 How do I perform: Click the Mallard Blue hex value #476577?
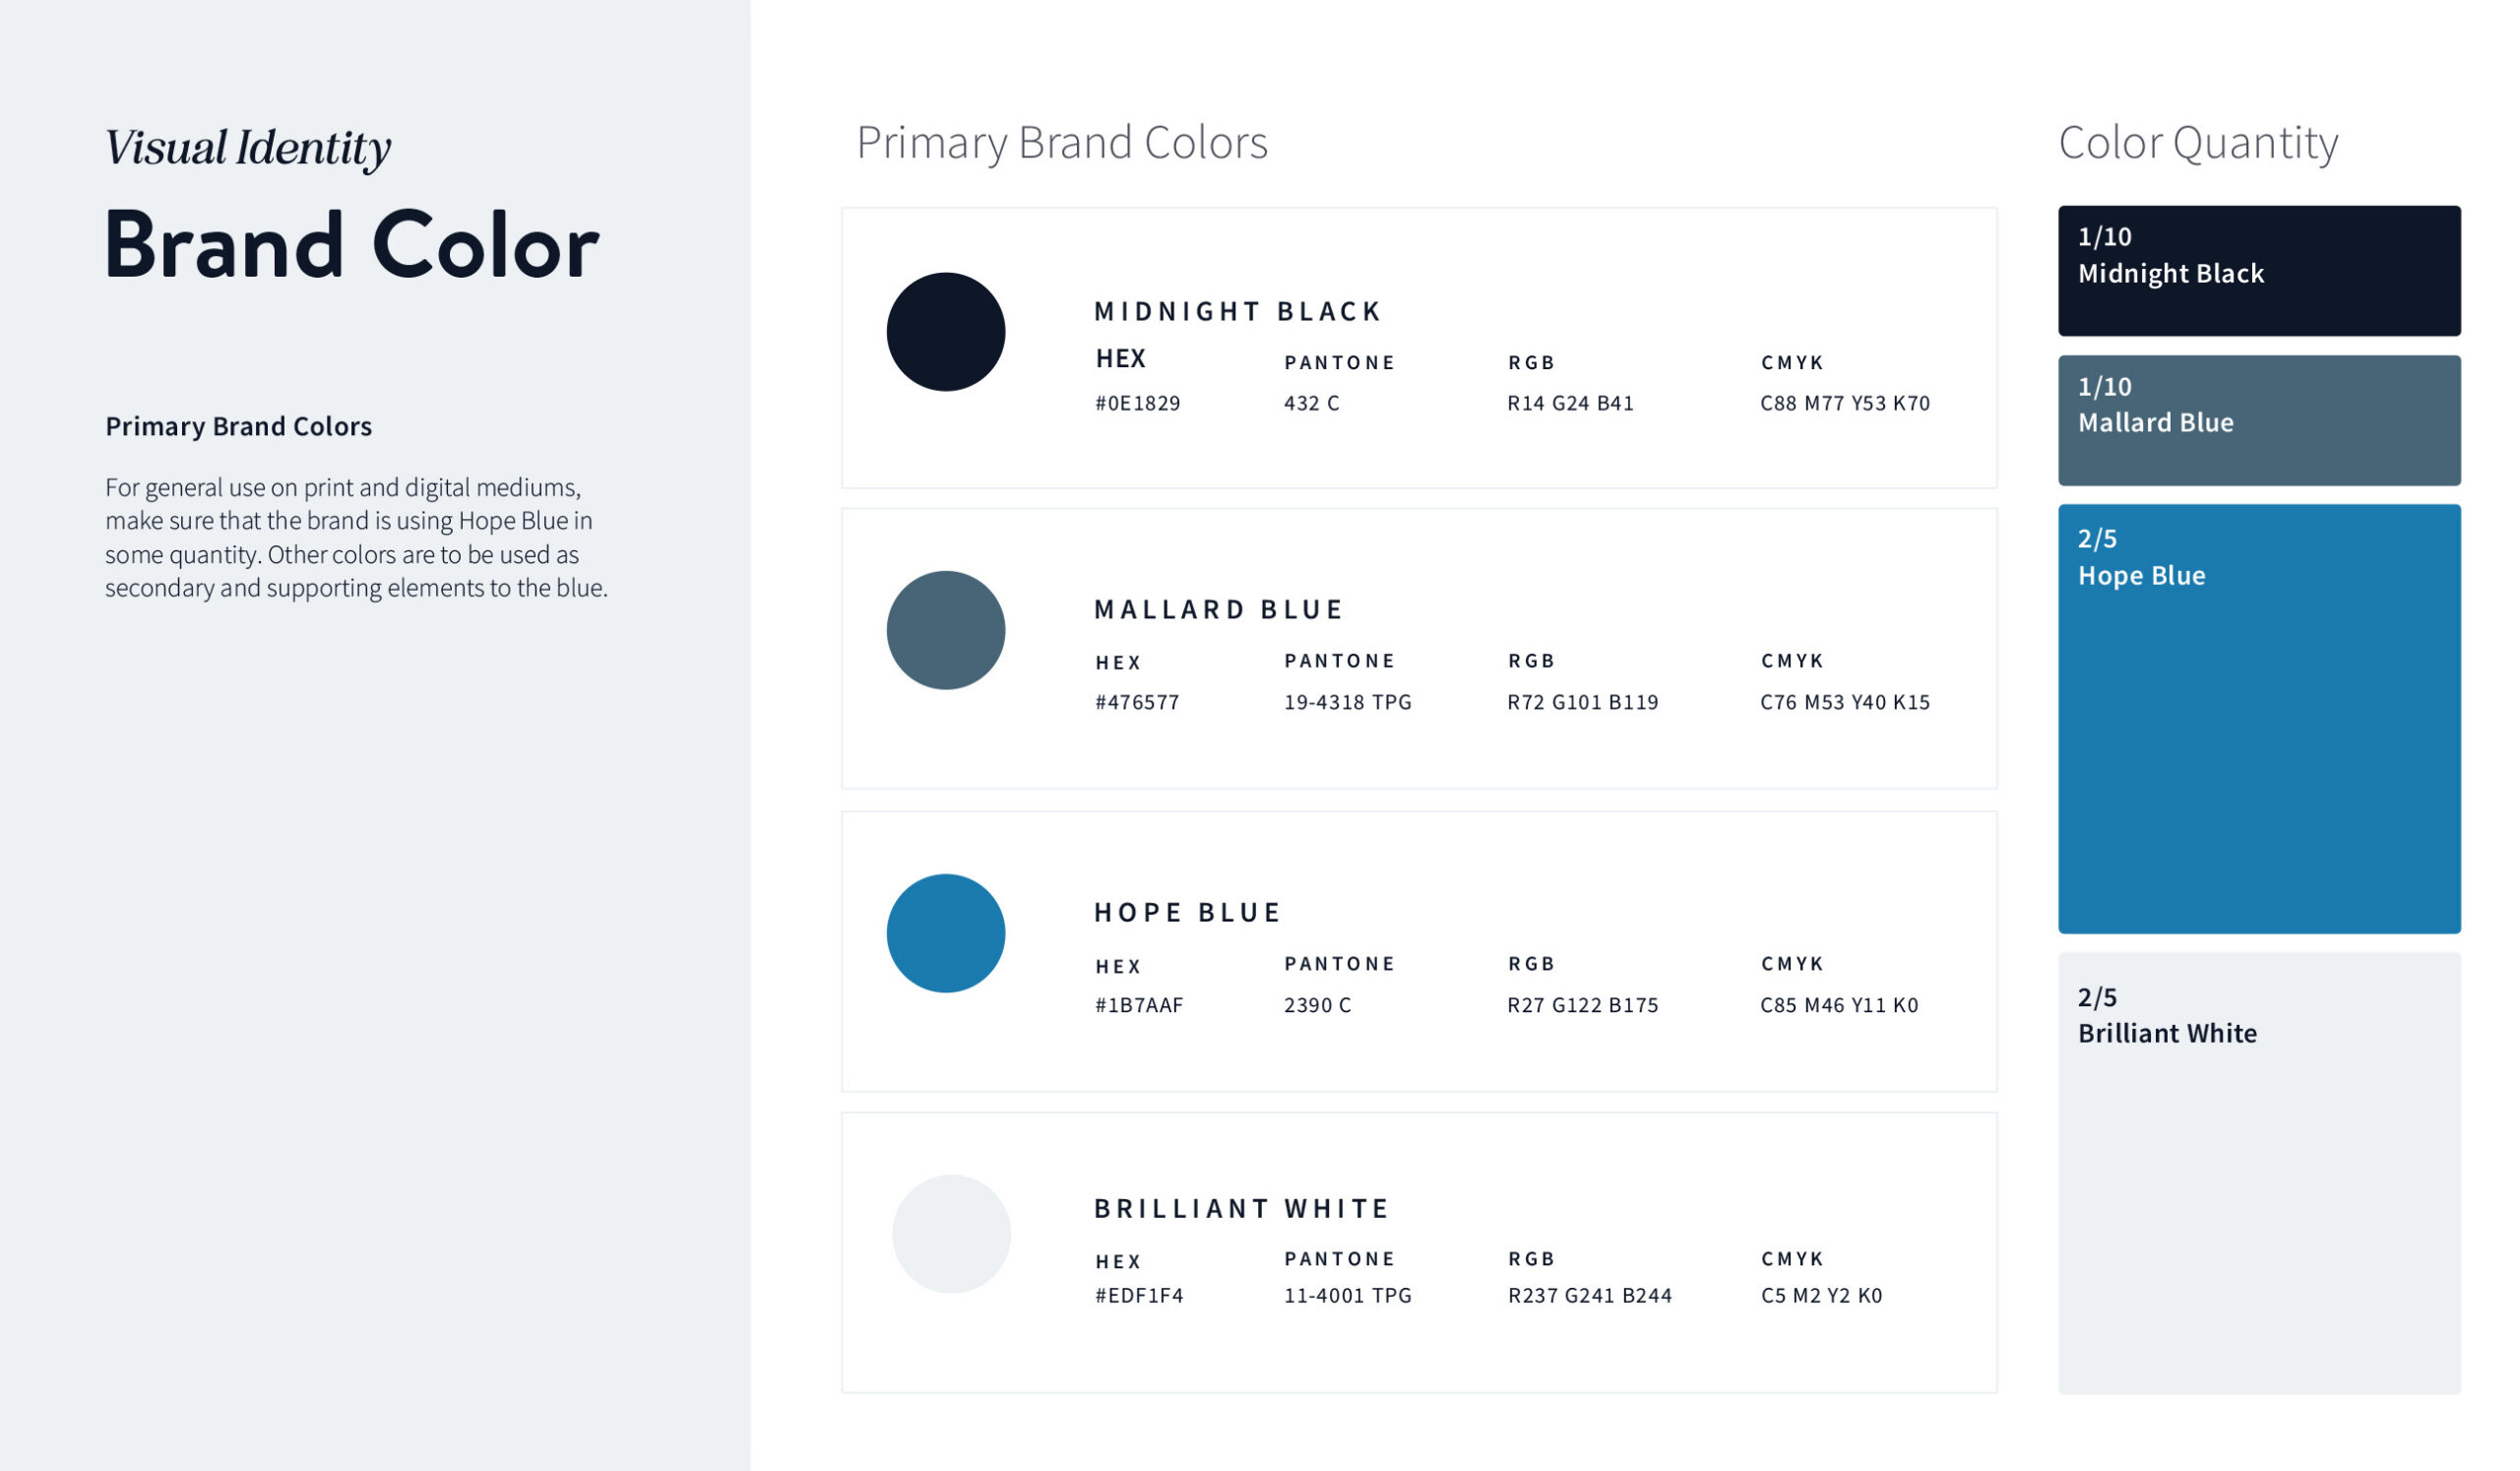pos(1137,702)
